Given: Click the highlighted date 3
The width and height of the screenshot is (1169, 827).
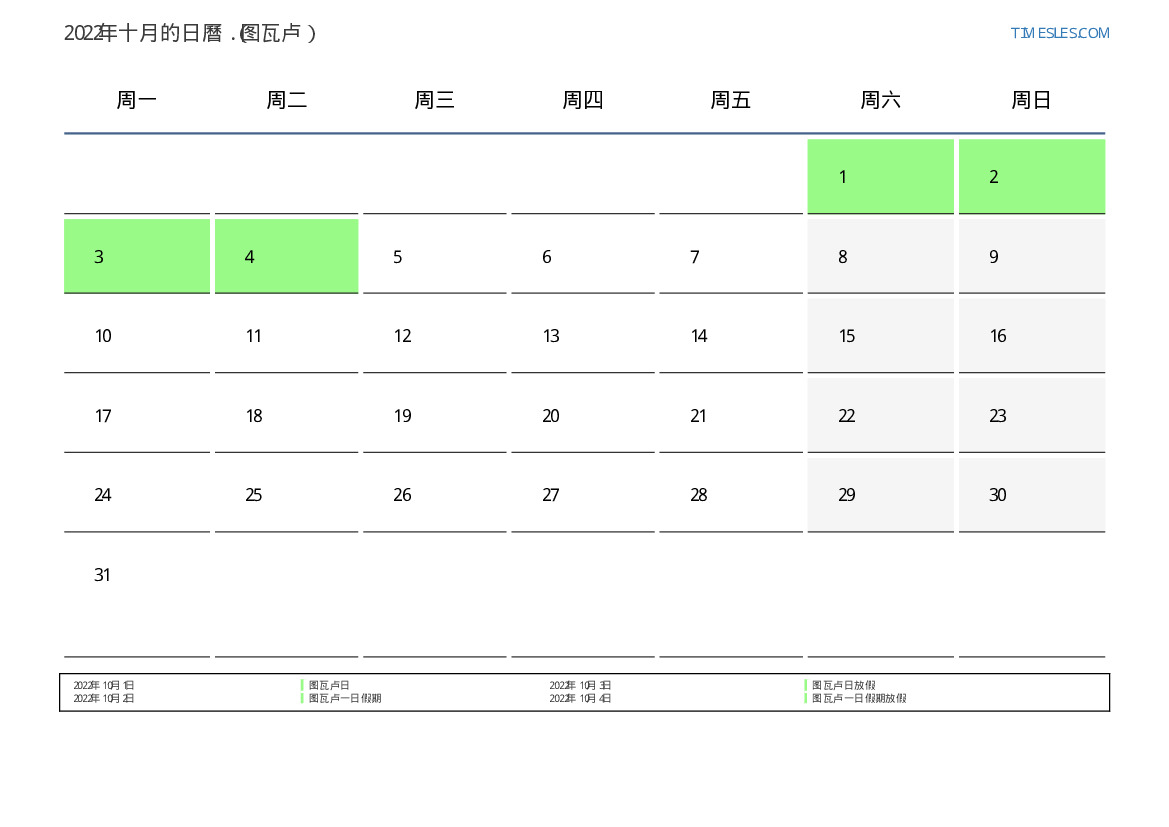Looking at the screenshot, I should point(137,257).
